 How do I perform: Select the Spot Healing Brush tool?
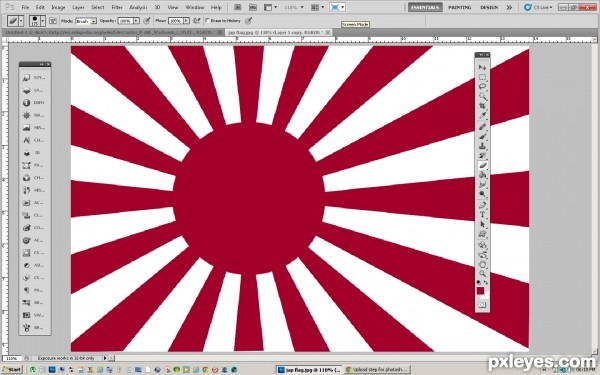point(482,127)
